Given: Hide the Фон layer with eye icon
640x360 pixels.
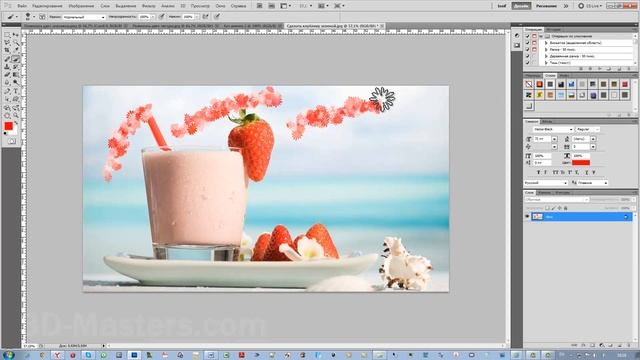Looking at the screenshot, I should click(527, 217).
